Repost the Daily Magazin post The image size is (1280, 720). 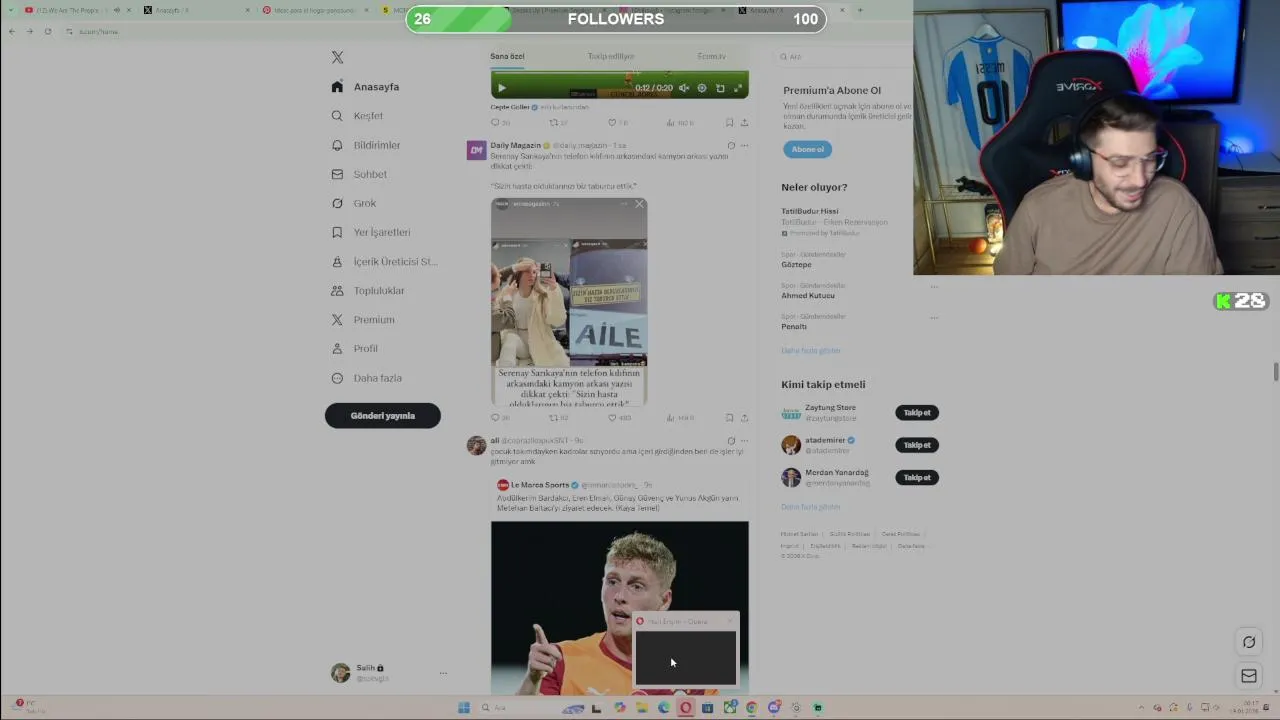558,418
